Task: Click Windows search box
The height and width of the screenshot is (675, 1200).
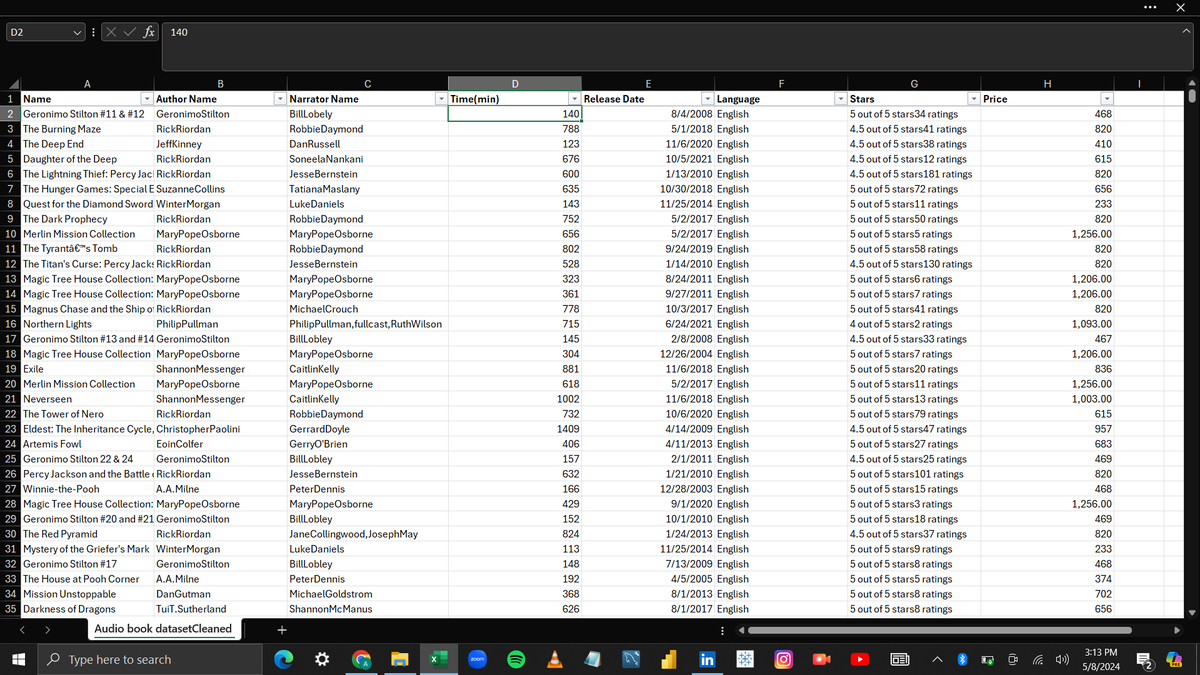Action: pos(148,660)
